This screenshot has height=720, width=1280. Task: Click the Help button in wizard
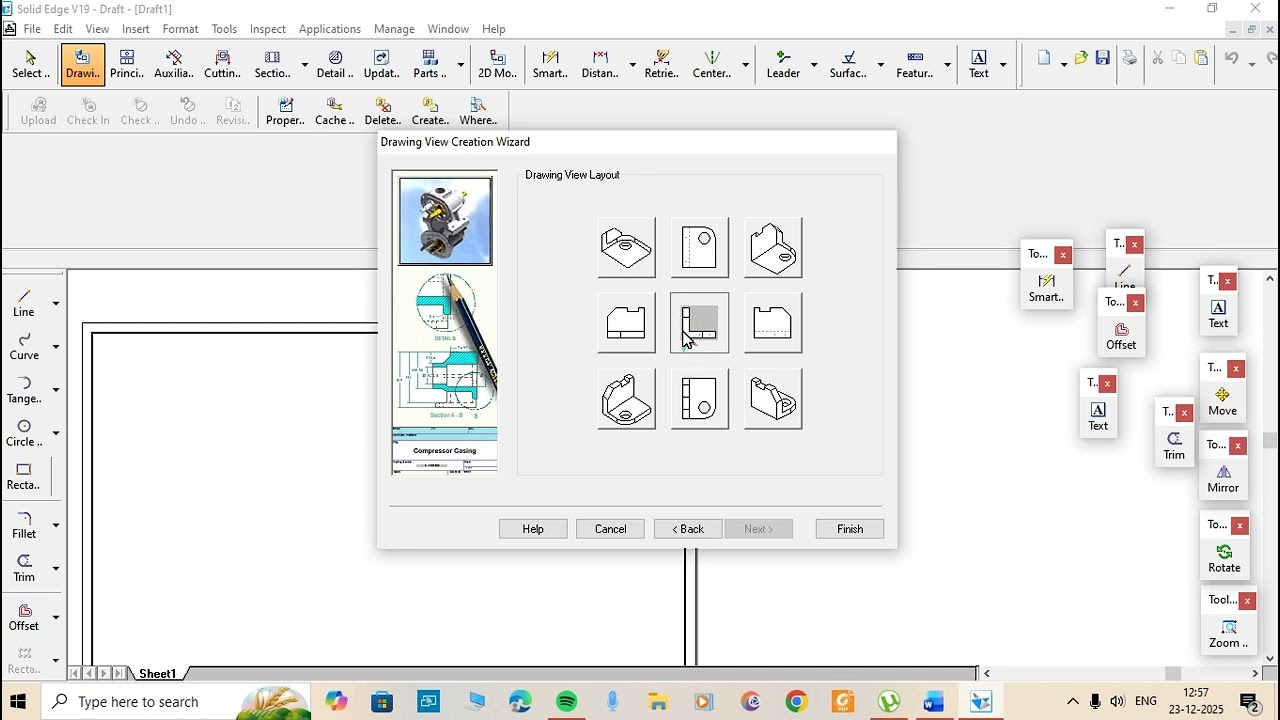pos(533,529)
